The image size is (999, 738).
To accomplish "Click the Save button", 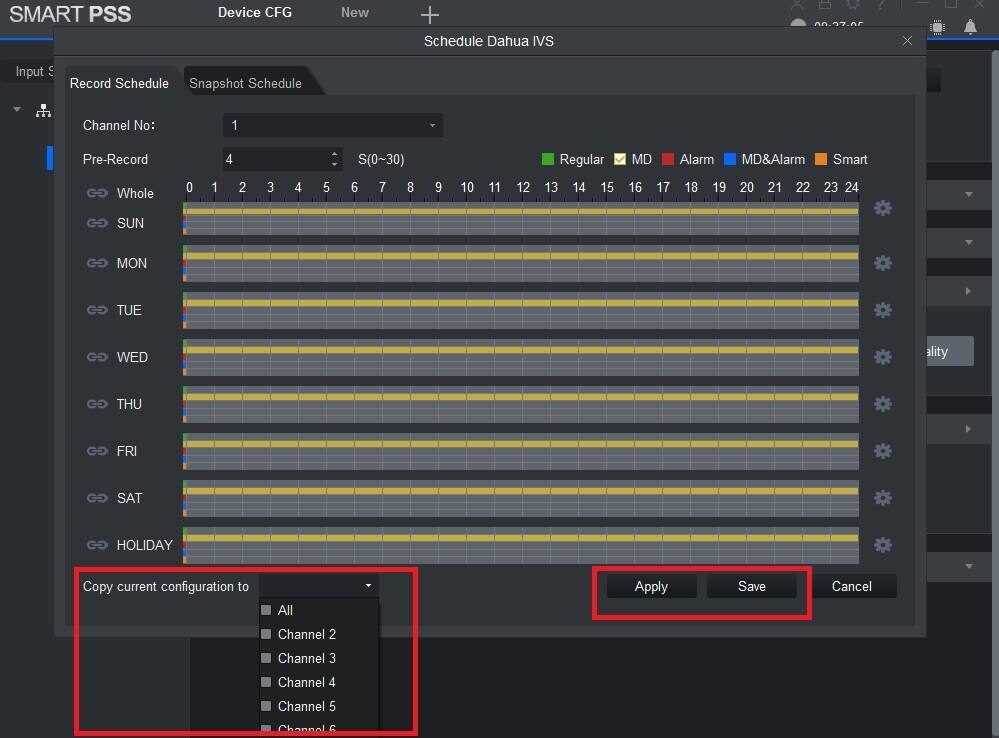I will click(x=751, y=586).
